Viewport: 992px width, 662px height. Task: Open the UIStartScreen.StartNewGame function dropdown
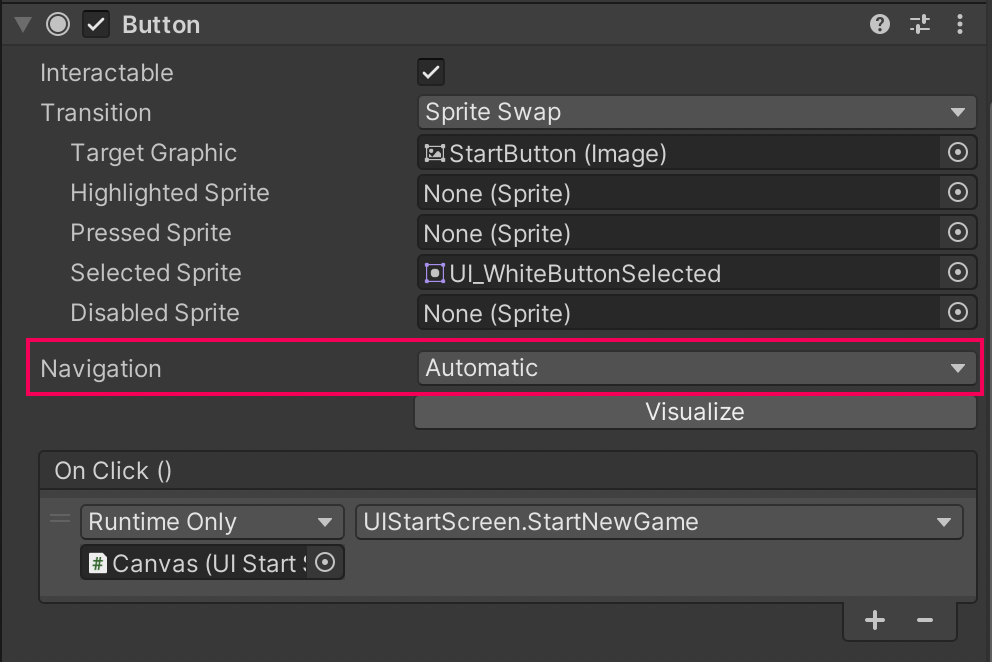[658, 522]
